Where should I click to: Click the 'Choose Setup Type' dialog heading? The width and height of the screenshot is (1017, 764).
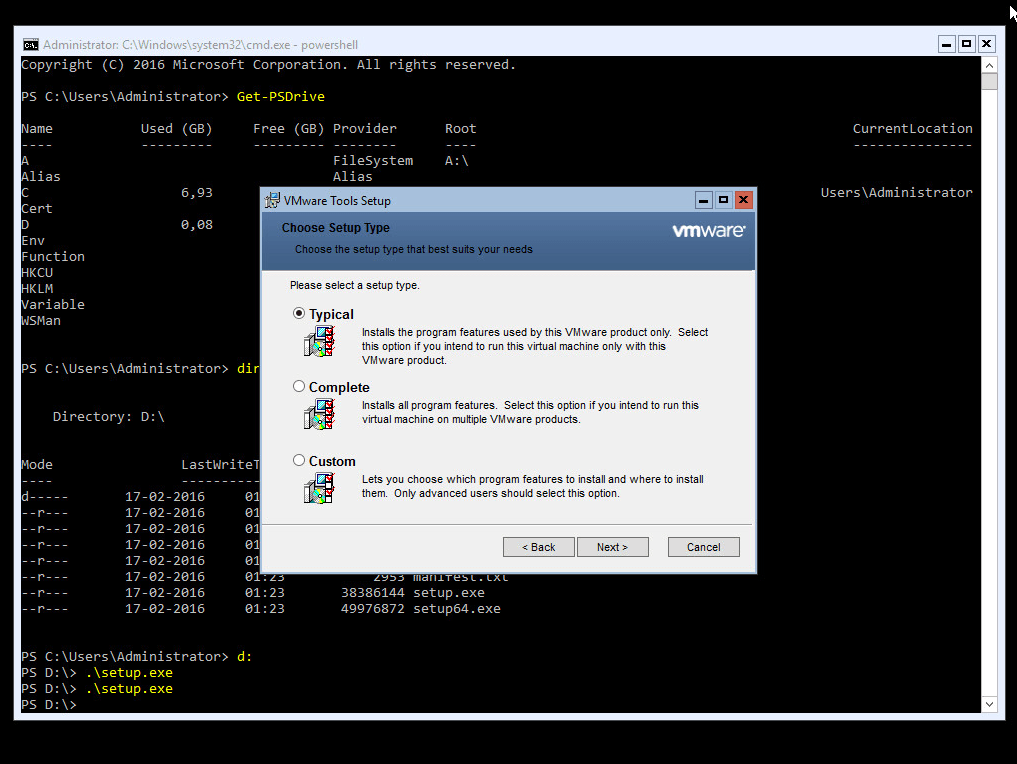(x=335, y=228)
